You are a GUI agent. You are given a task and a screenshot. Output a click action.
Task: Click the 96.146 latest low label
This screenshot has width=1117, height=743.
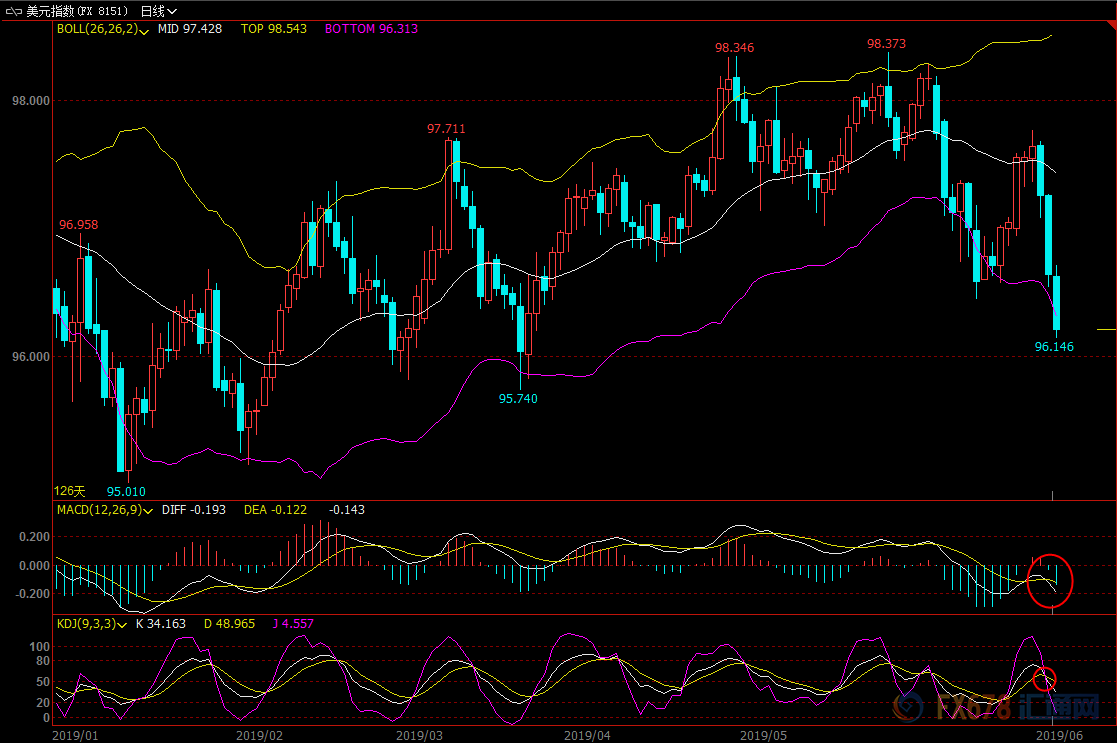(x=1053, y=347)
